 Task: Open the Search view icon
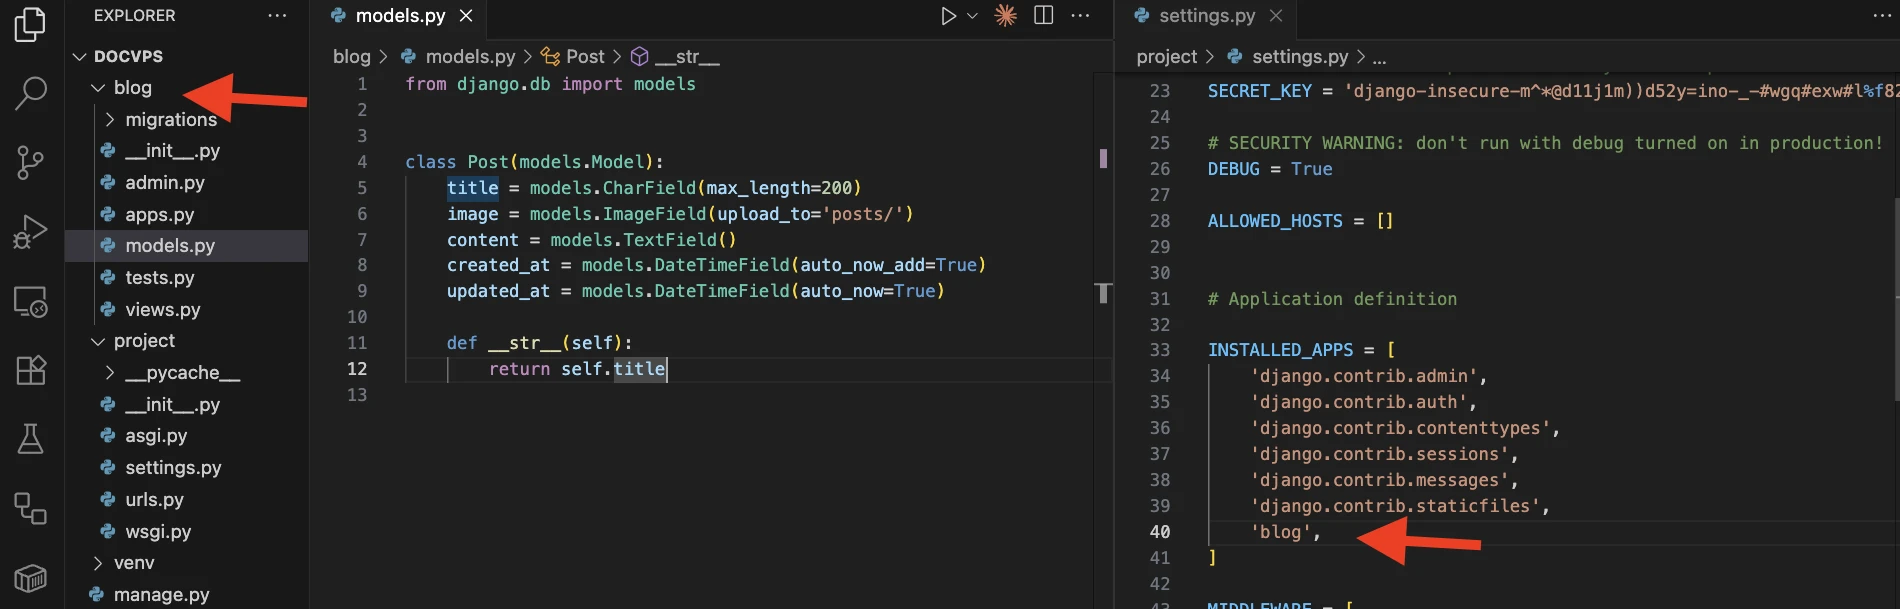[30, 93]
